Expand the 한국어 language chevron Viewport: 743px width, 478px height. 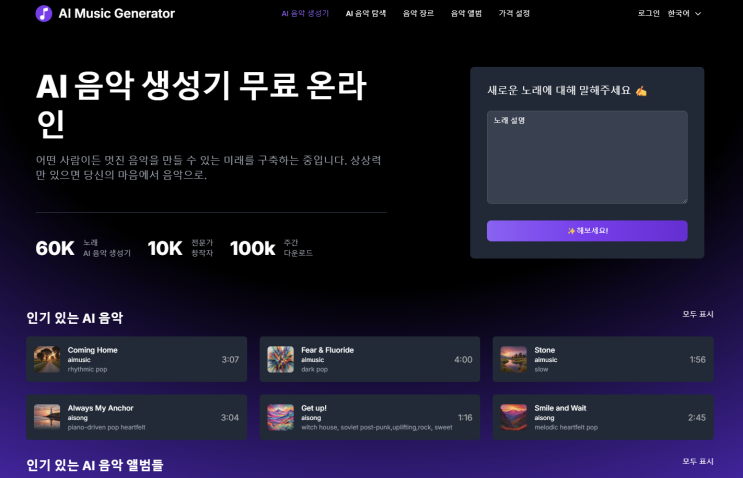coord(698,14)
